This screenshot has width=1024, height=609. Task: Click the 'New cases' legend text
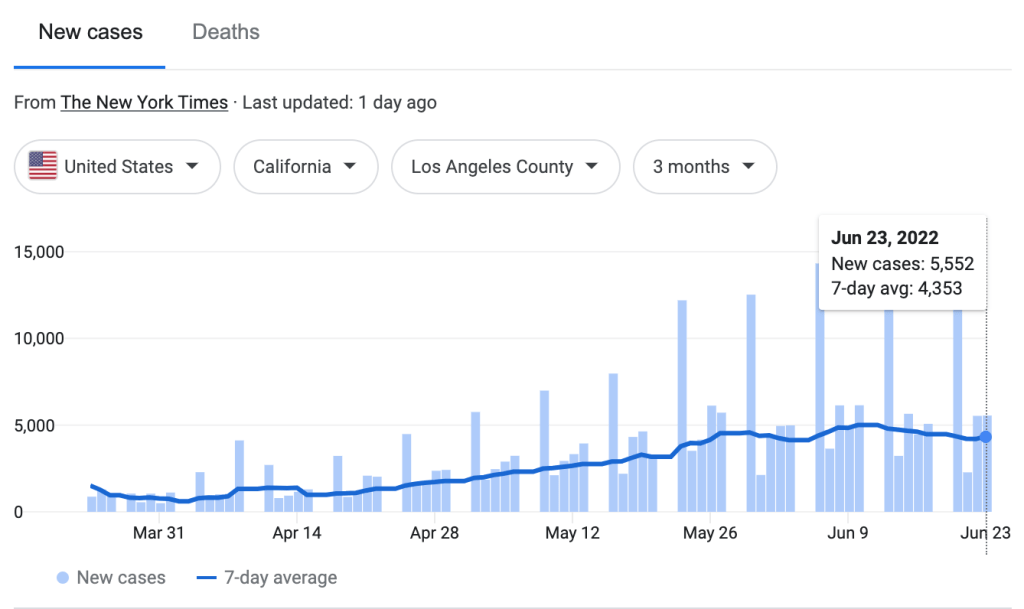pyautogui.click(x=121, y=578)
